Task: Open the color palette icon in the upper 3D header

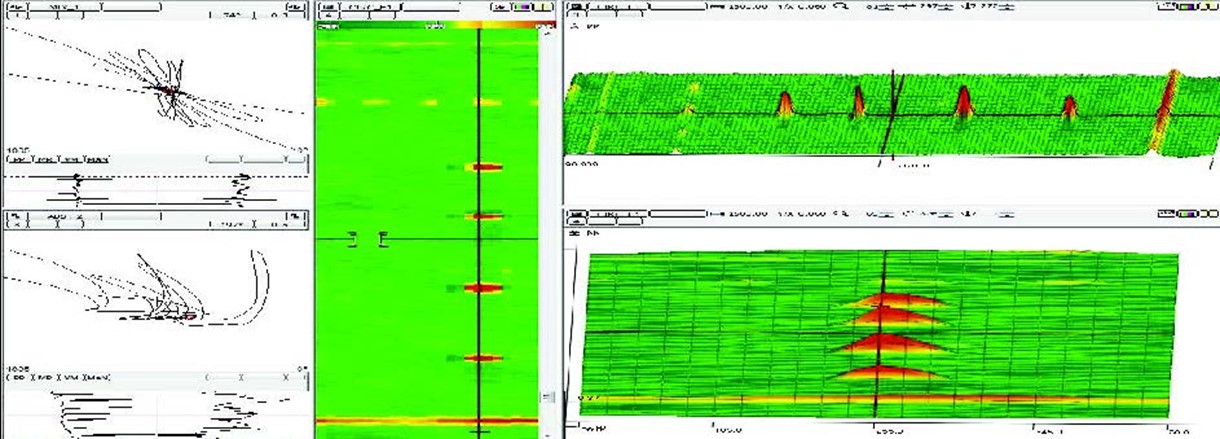Action: click(1188, 7)
